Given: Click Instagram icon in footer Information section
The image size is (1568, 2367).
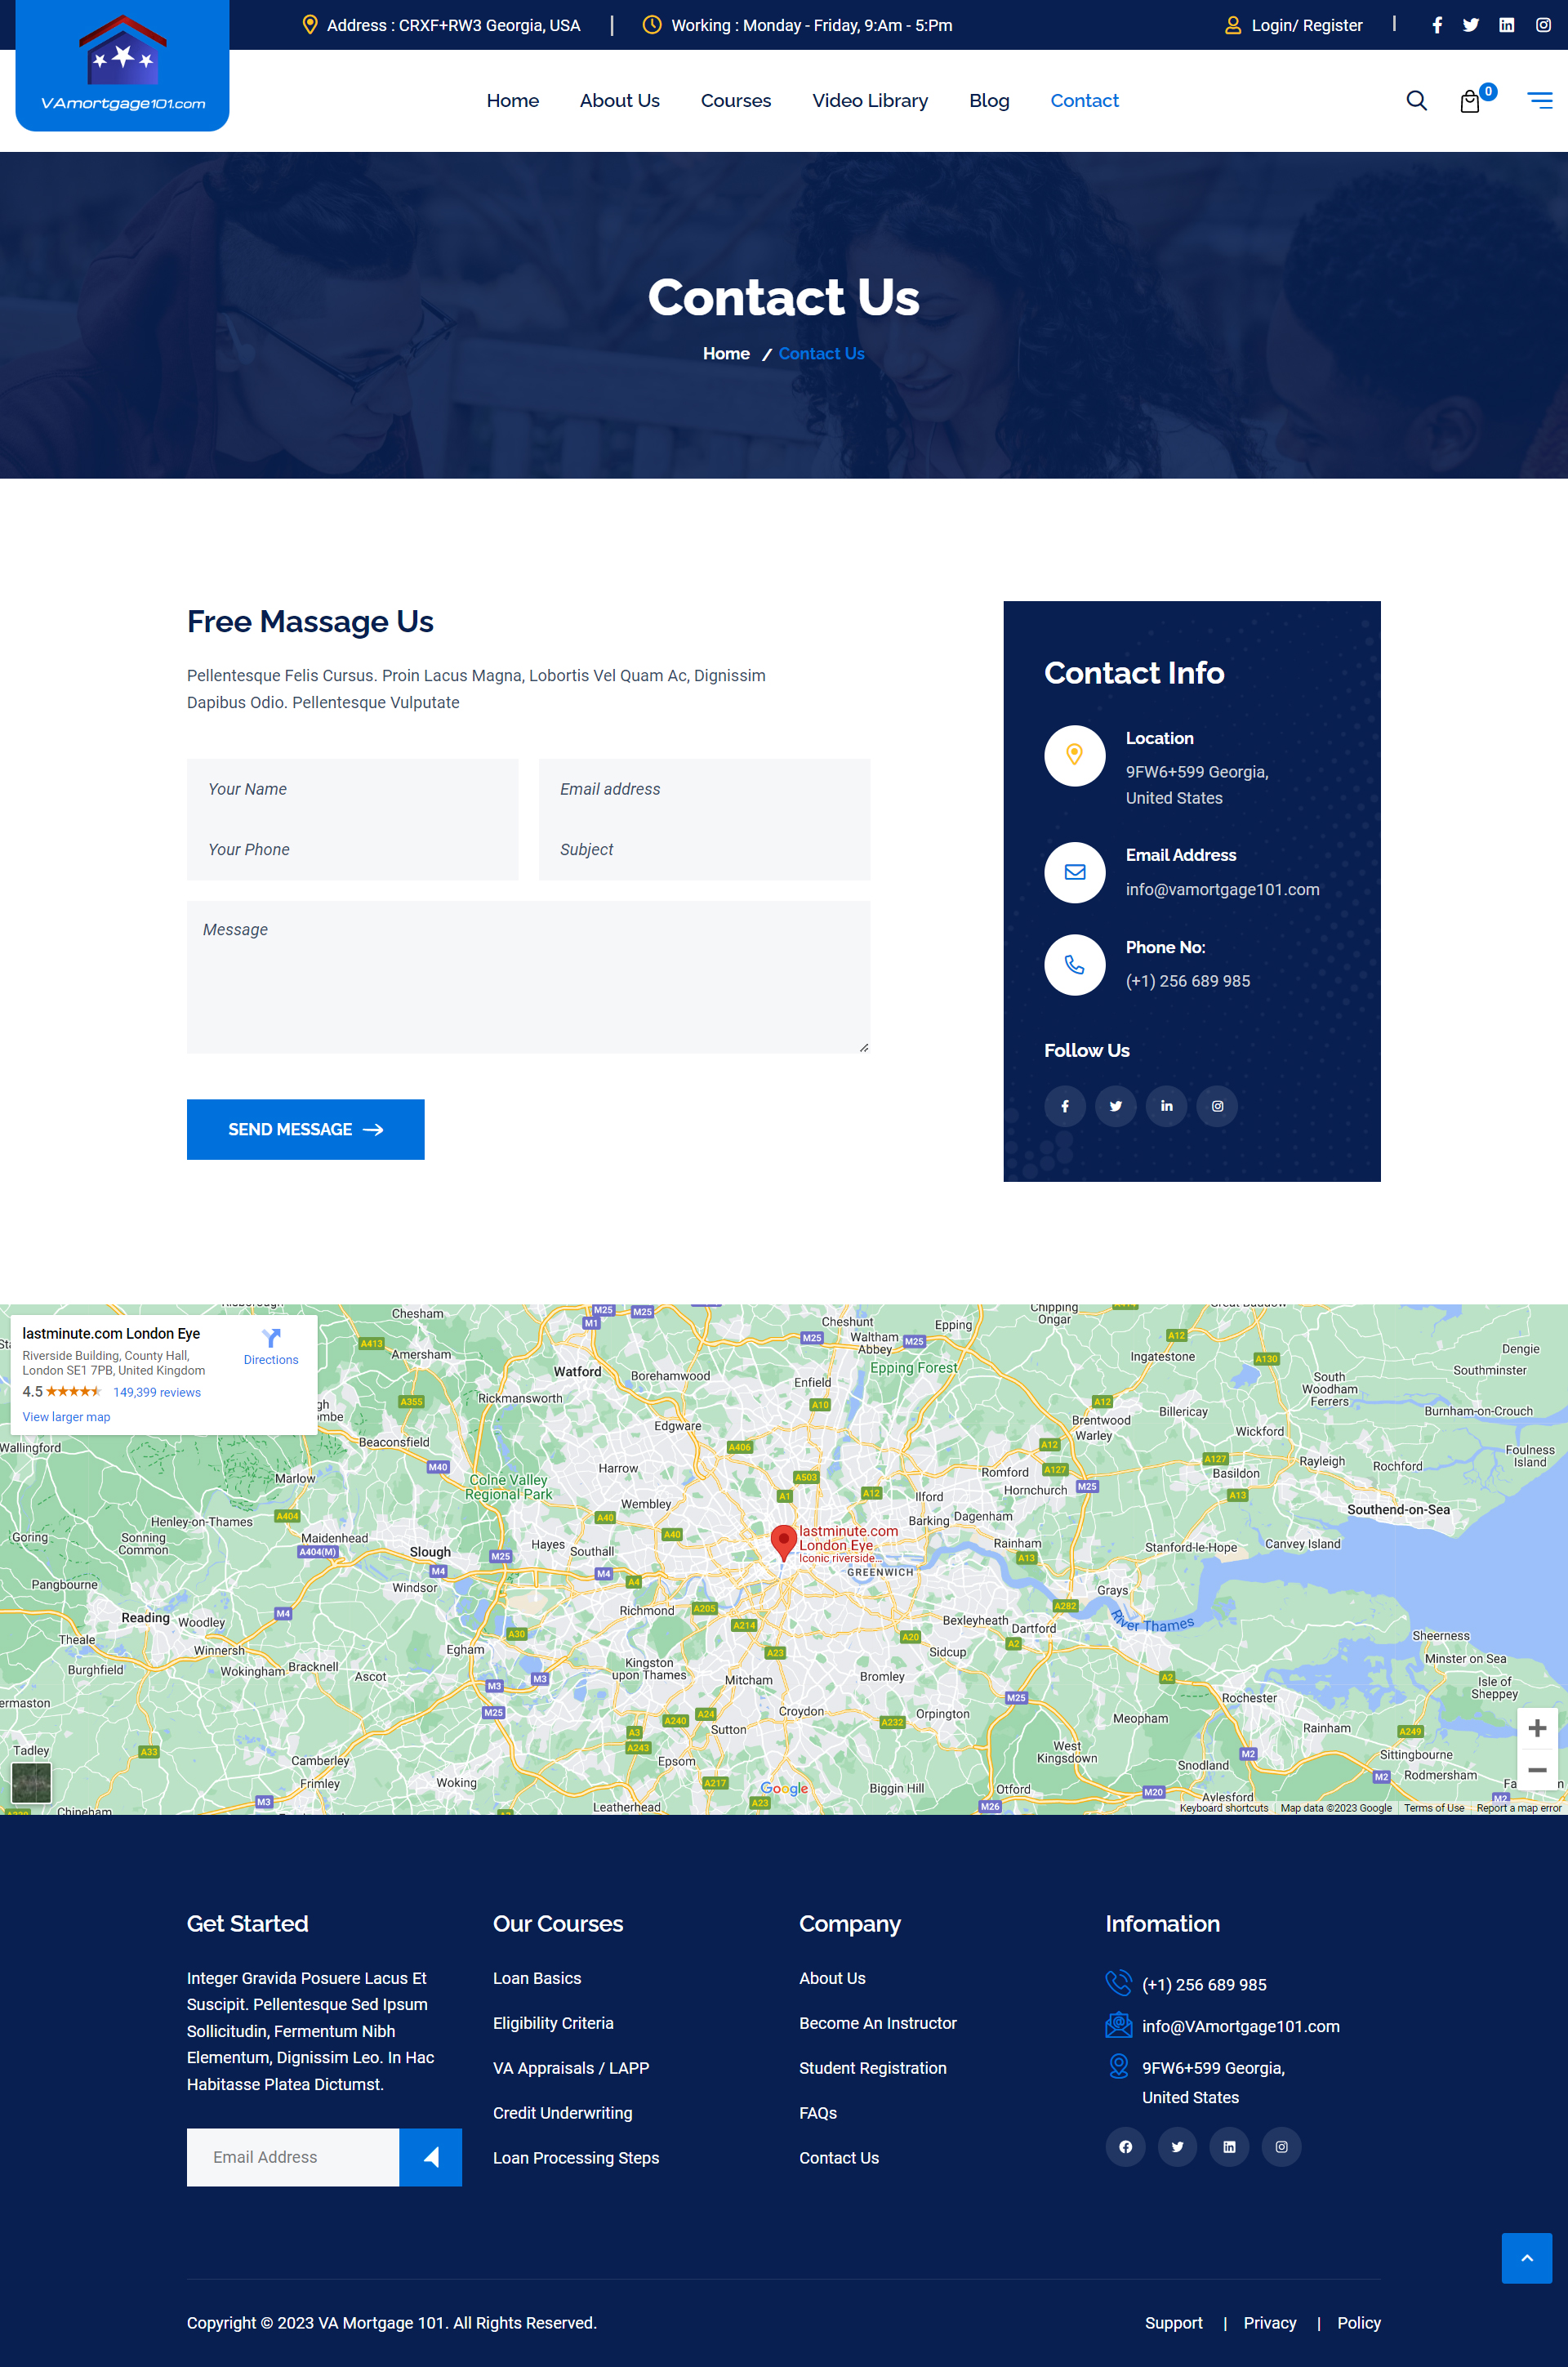Looking at the screenshot, I should coord(1281,2147).
